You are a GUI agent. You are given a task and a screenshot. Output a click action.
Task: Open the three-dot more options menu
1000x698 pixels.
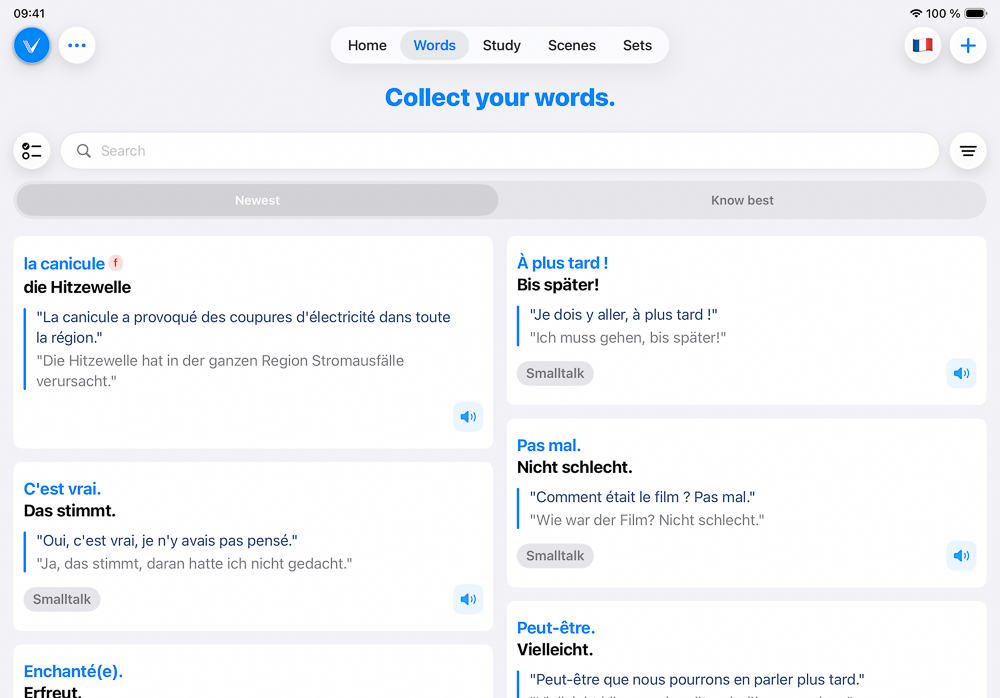coord(77,45)
